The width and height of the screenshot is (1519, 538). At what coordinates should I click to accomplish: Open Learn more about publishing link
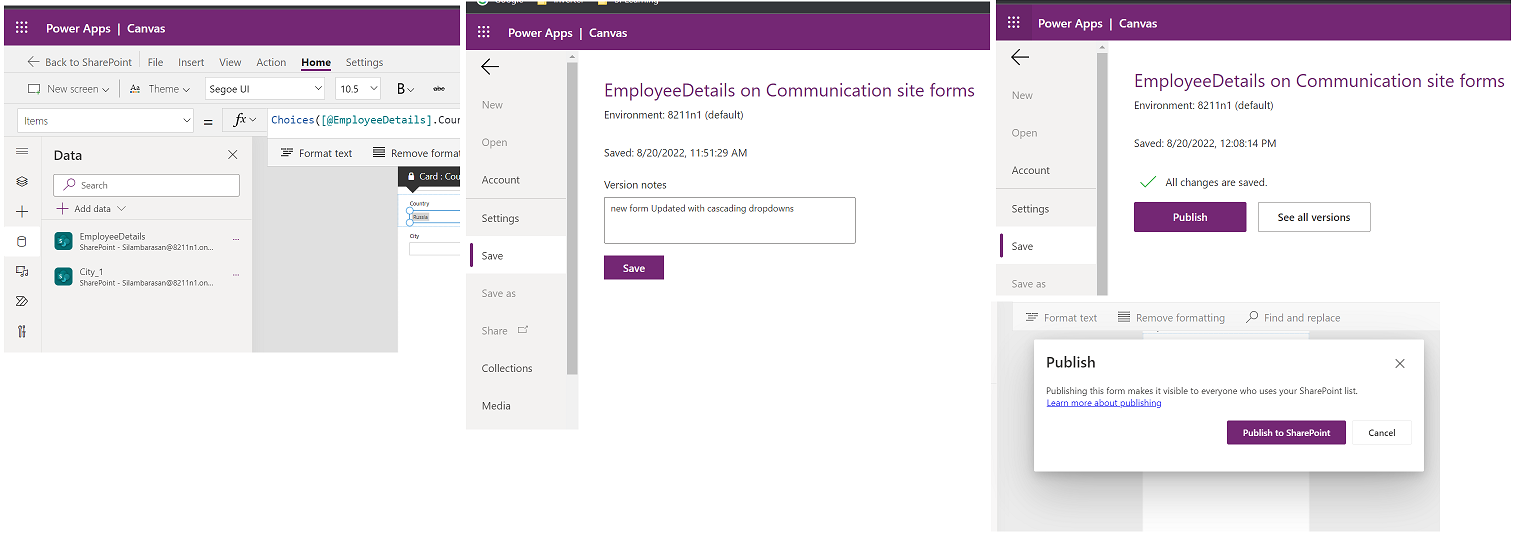[1104, 403]
